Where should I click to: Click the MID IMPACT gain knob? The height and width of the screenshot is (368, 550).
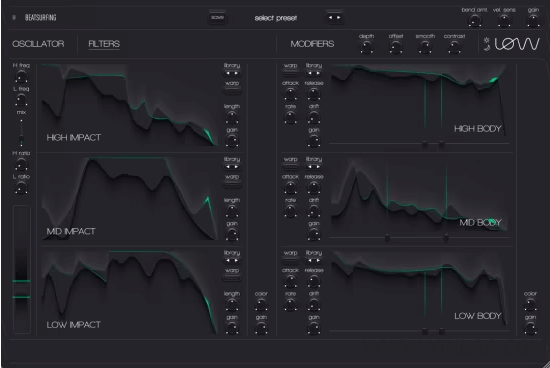click(232, 234)
